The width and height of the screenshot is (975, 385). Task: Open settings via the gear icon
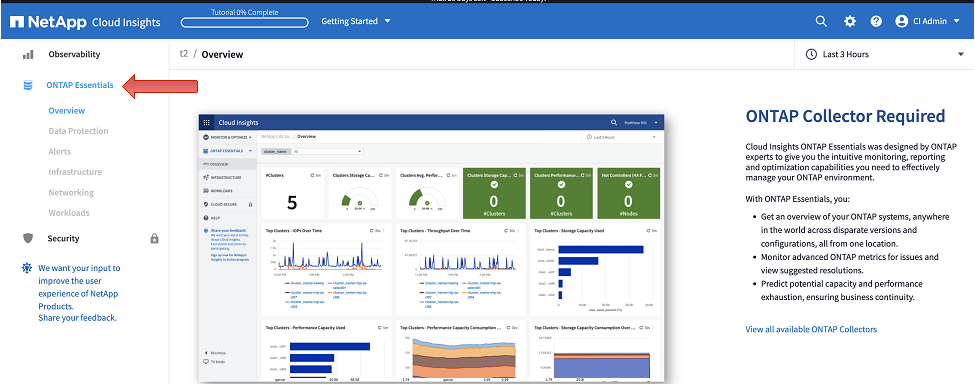pyautogui.click(x=849, y=21)
